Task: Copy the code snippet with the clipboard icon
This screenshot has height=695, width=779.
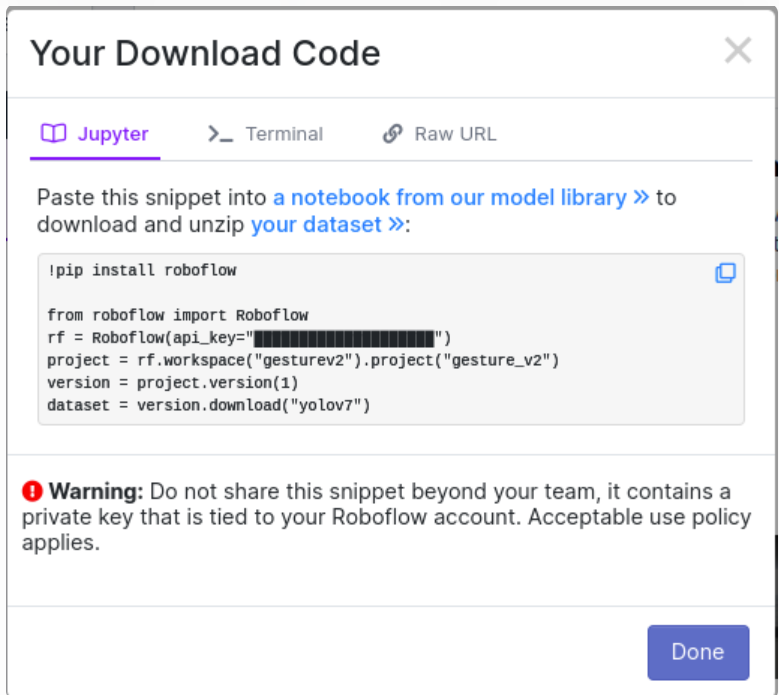Action: click(x=725, y=273)
